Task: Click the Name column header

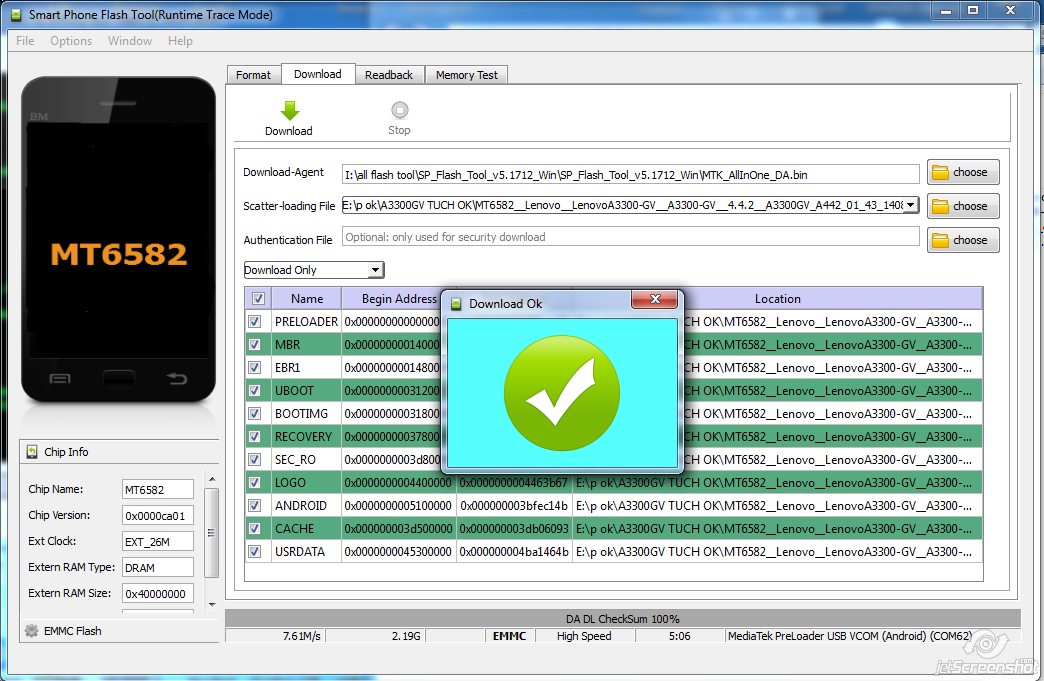Action: coord(307,299)
